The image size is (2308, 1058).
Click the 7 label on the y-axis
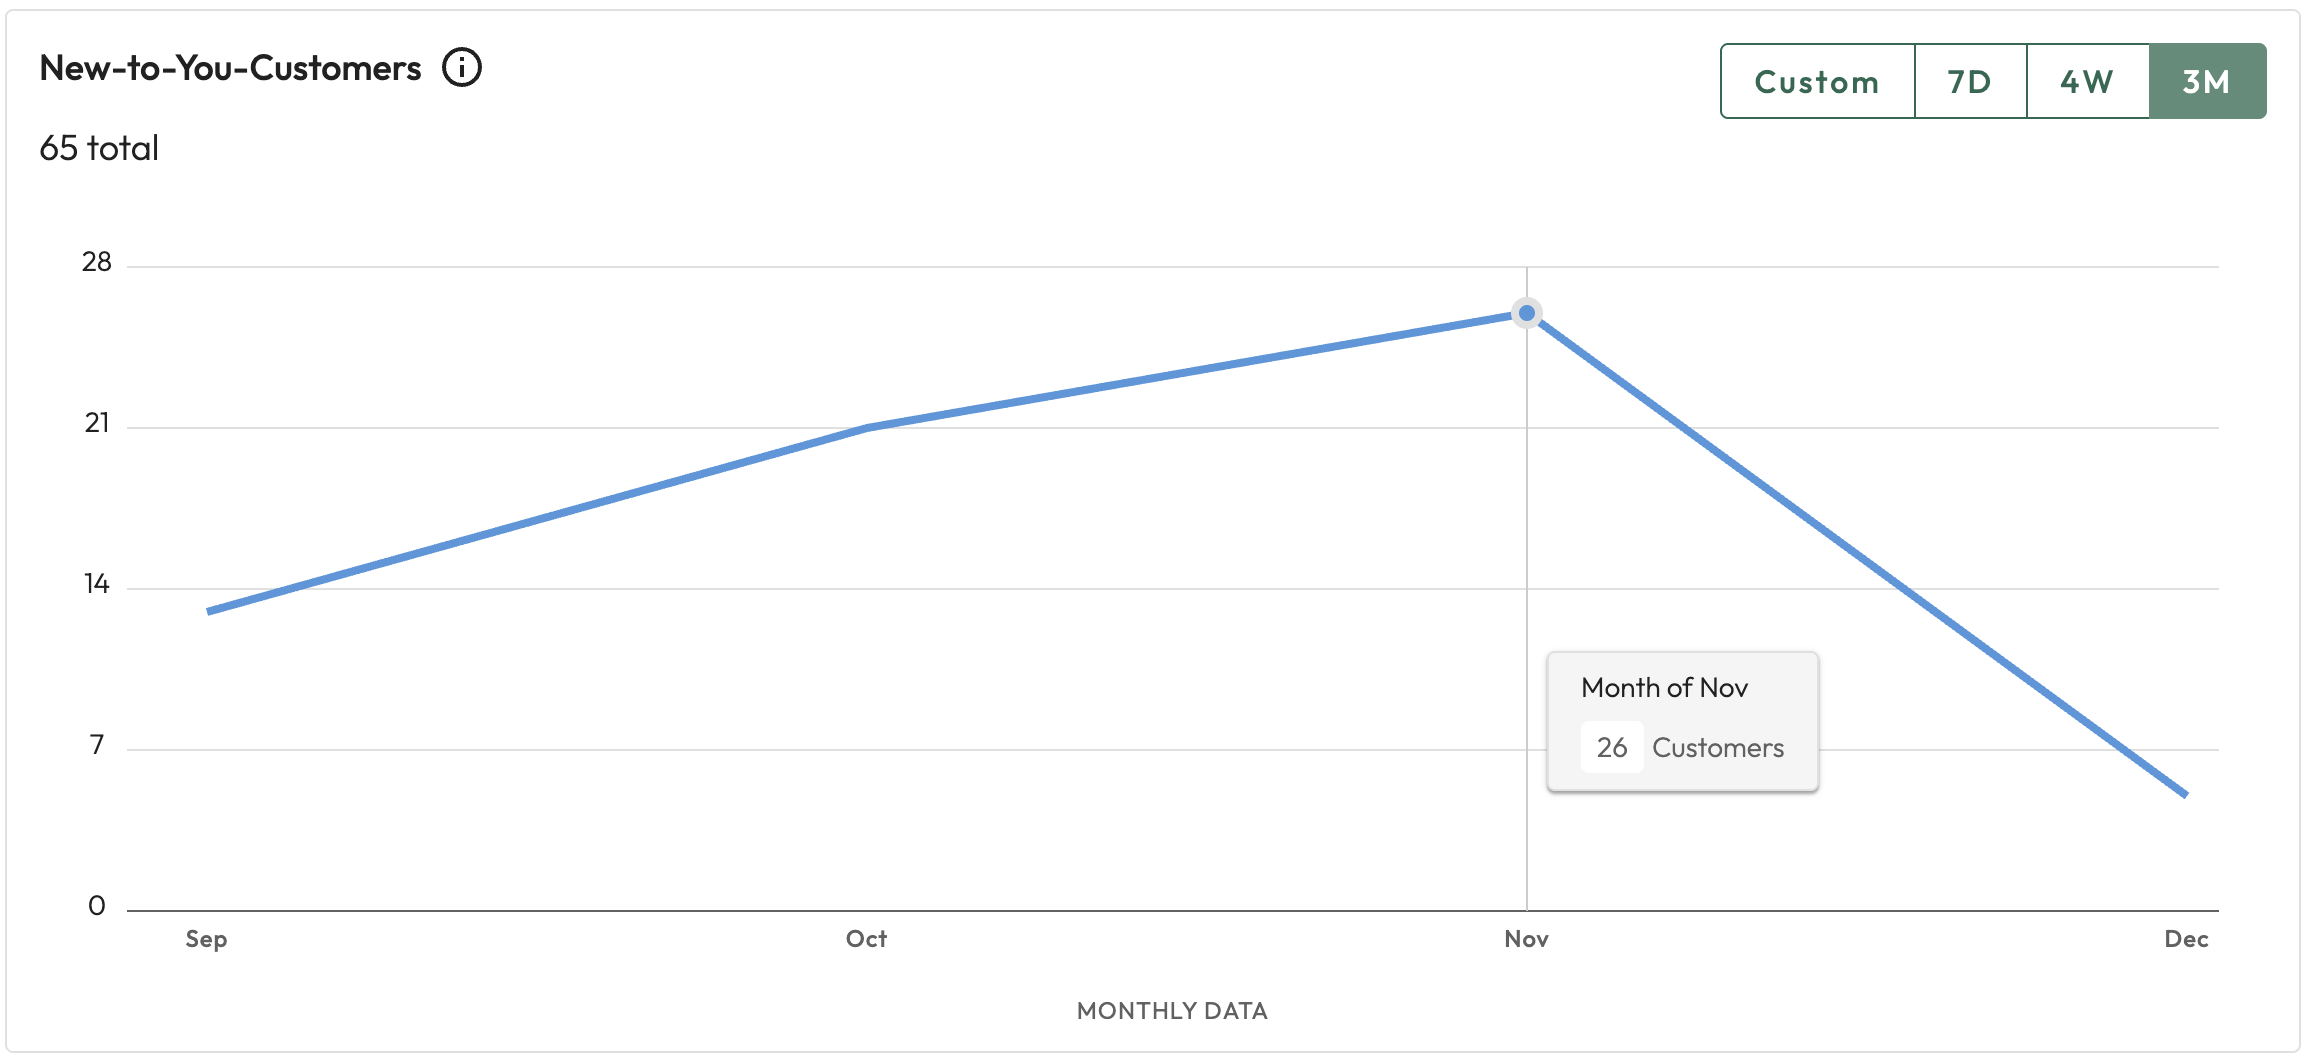[x=97, y=745]
